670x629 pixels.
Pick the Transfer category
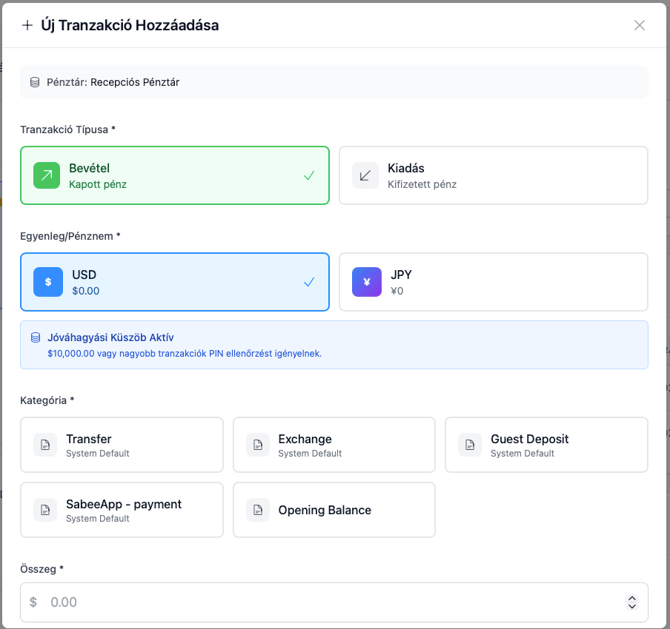point(122,445)
